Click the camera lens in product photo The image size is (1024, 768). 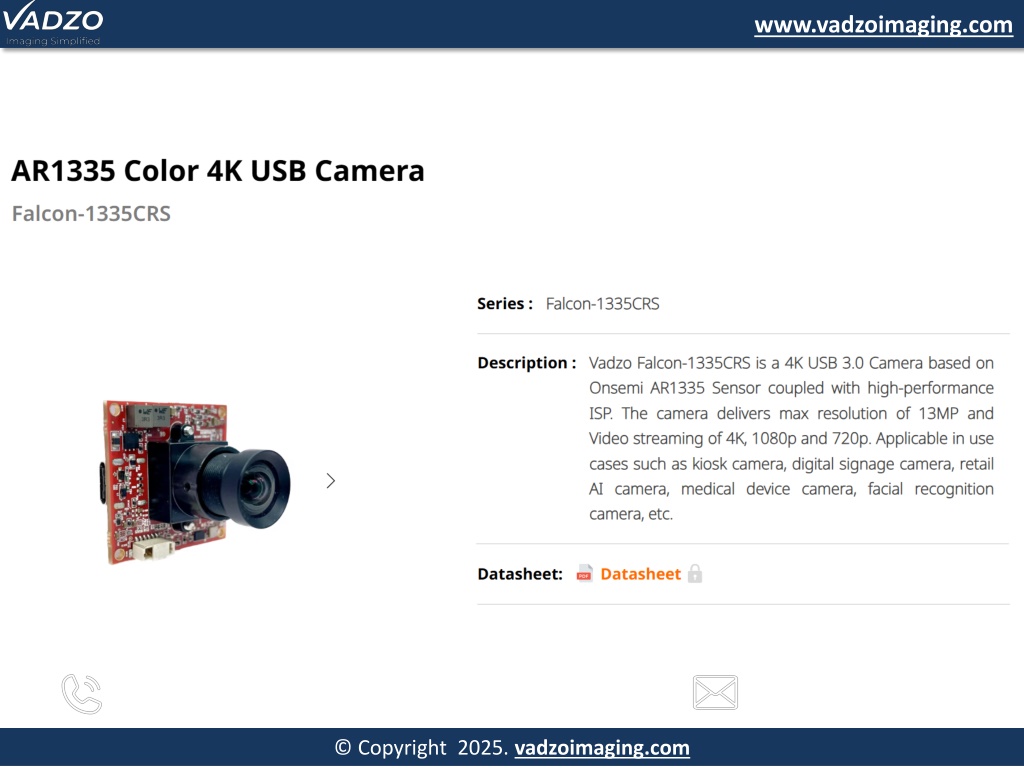point(251,487)
